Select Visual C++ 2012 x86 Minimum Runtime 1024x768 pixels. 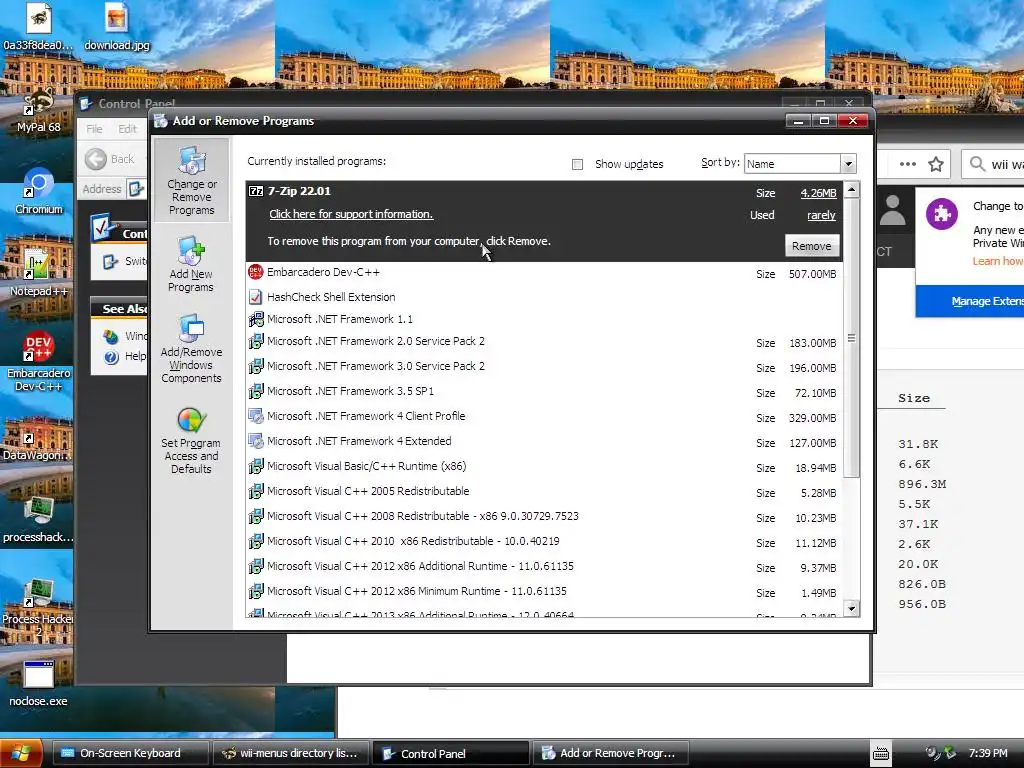545,592
